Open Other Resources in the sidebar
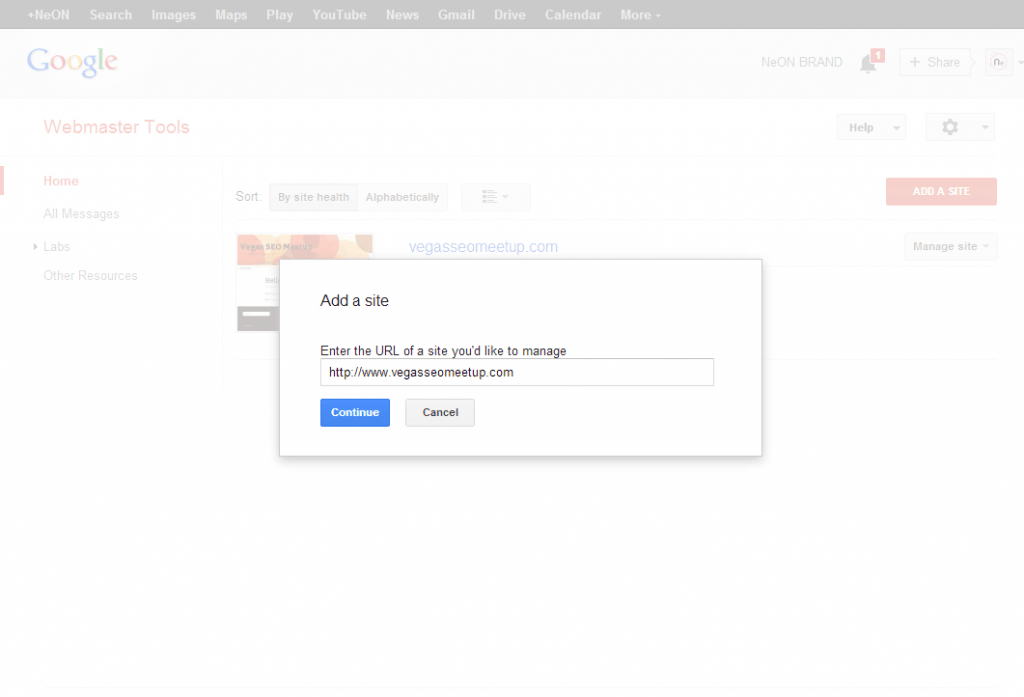Image resolution: width=1024 pixels, height=697 pixels. [90, 276]
